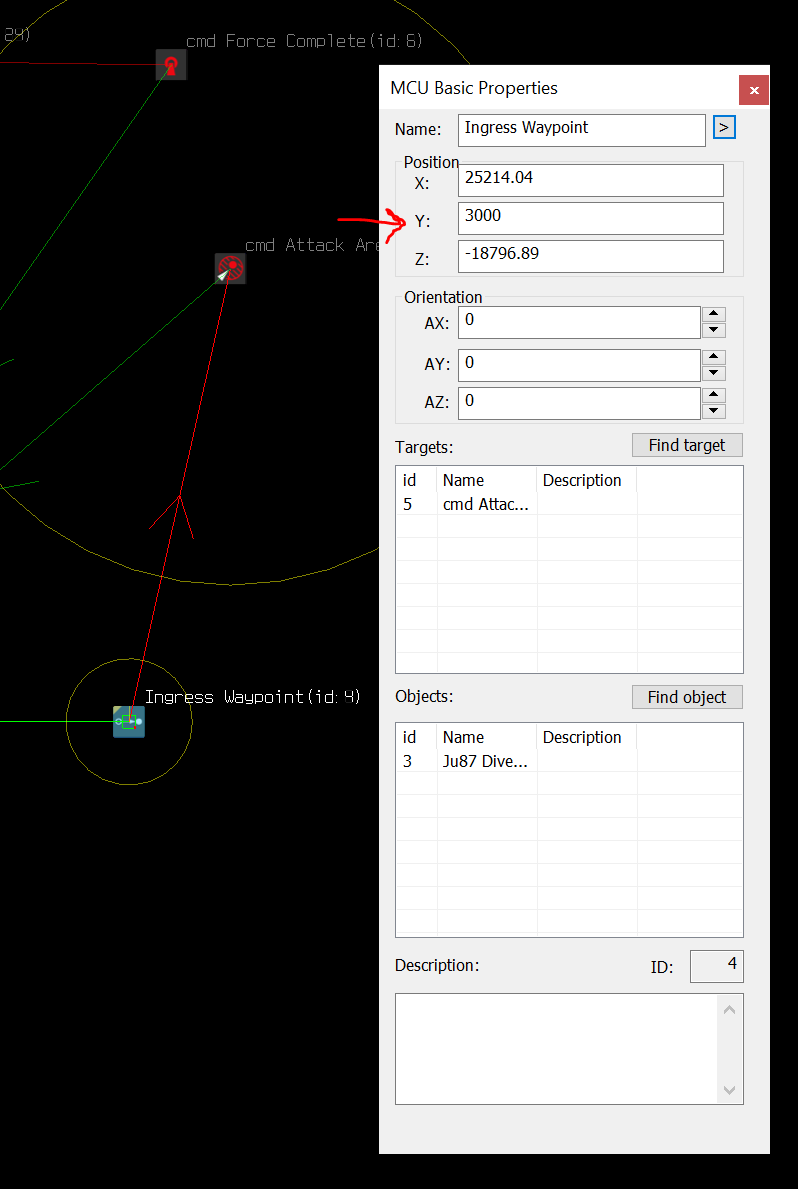Click the Name column header in Objects
The height and width of the screenshot is (1189, 798).
pos(487,738)
